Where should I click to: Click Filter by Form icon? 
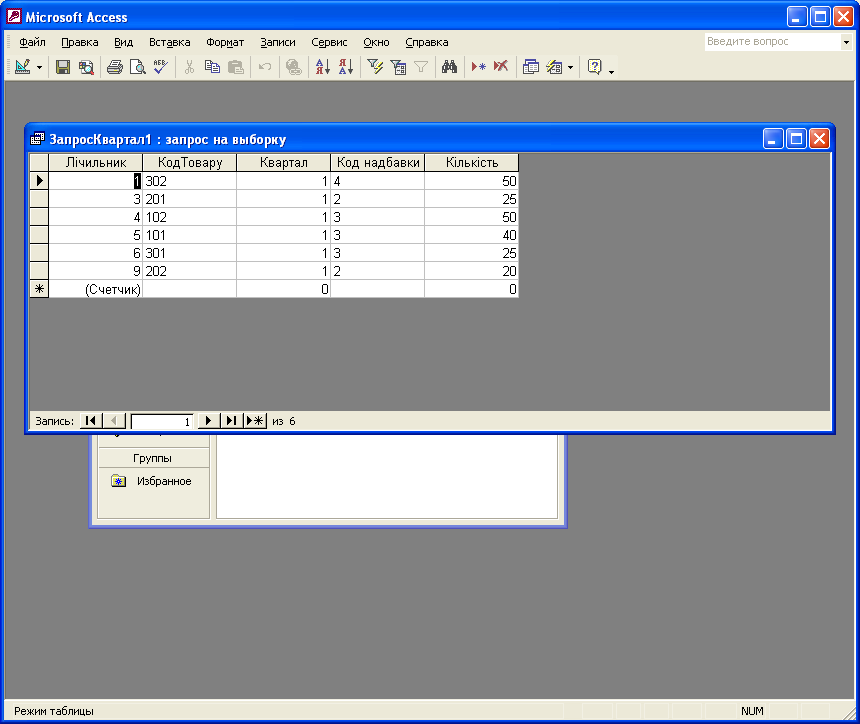(x=398, y=67)
